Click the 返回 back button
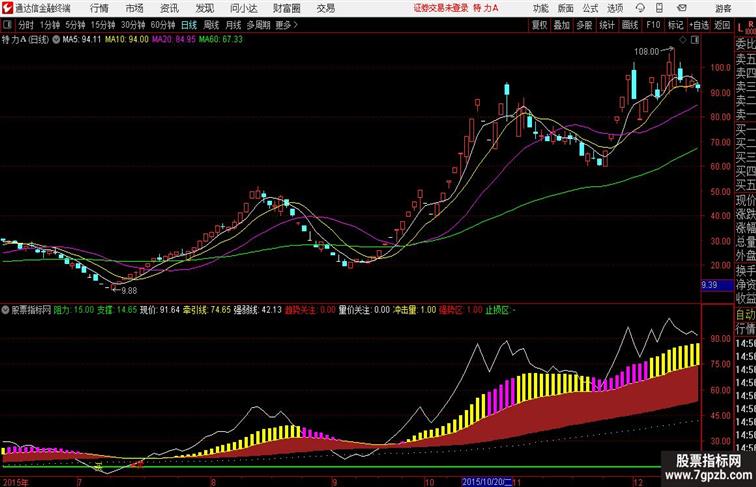756x487 pixels. pyautogui.click(x=722, y=25)
